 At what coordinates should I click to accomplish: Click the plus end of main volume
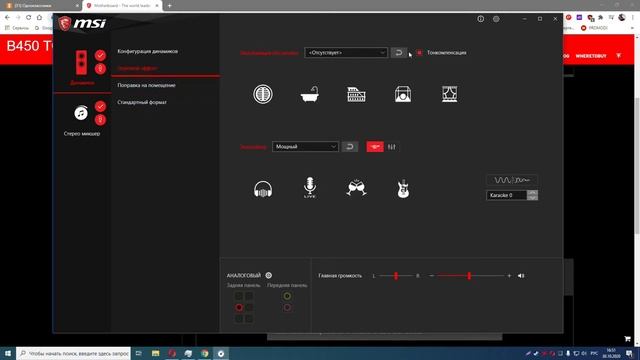509,276
